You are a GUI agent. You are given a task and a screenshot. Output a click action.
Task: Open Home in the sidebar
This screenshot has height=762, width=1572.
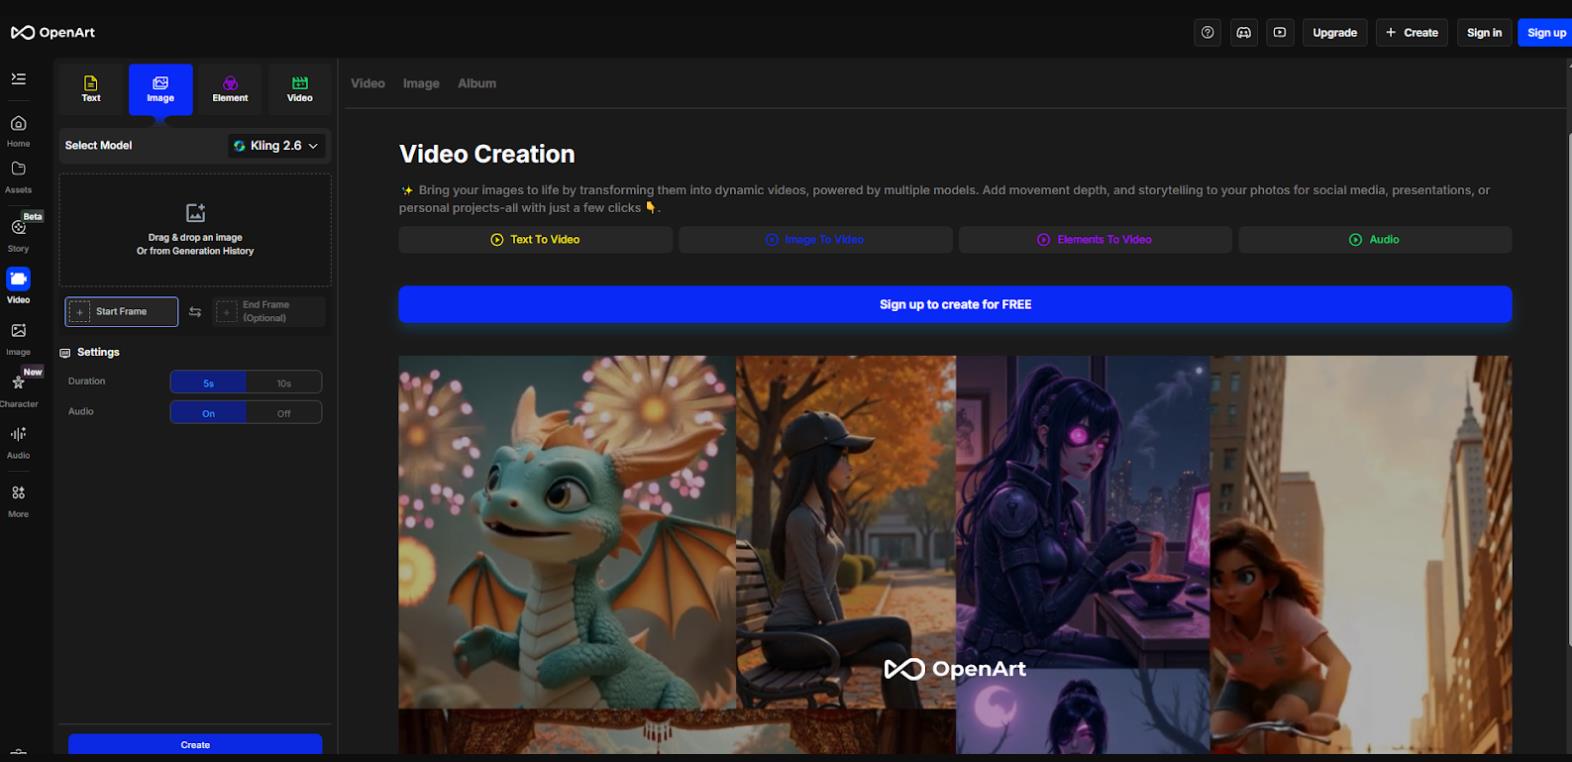[x=18, y=131]
